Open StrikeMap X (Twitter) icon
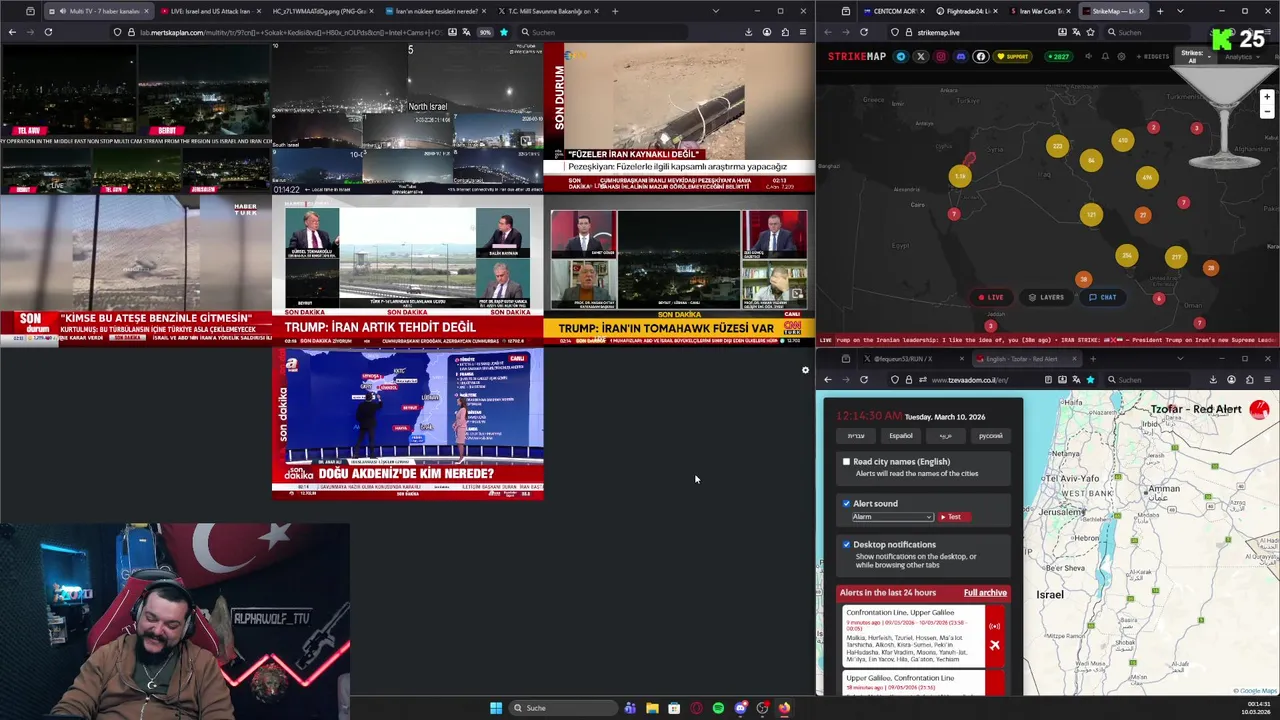 [921, 57]
